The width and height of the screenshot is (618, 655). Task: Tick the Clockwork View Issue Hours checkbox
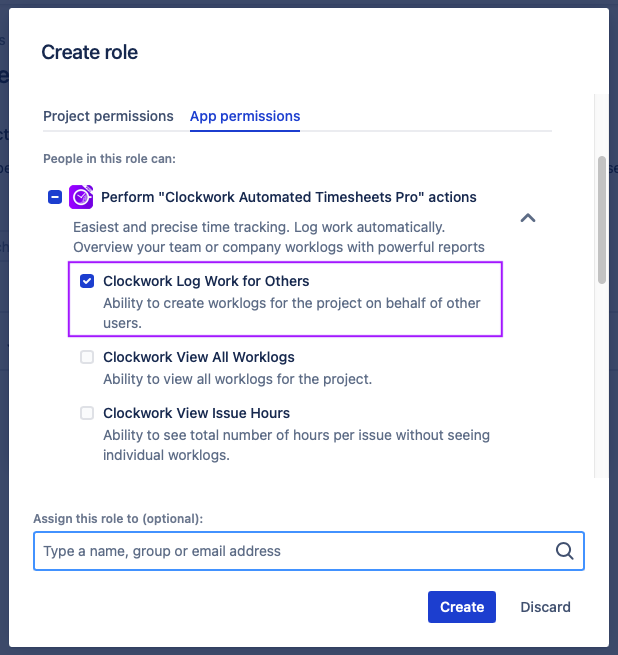point(87,413)
